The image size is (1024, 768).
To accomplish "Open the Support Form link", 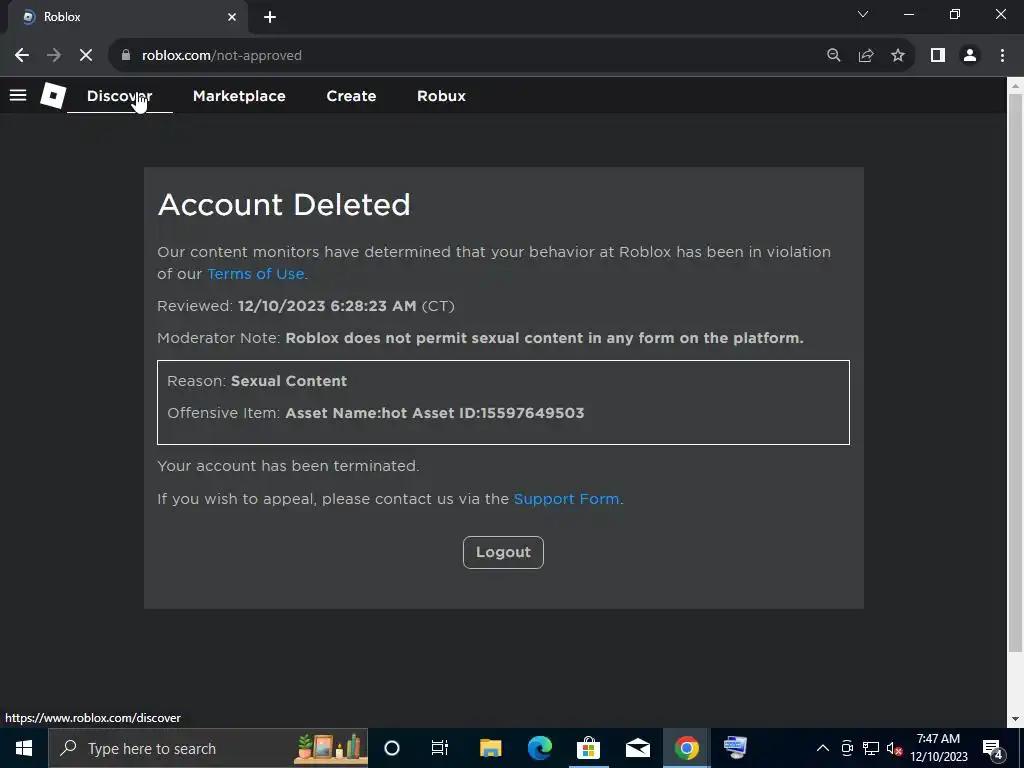I will click(x=566, y=499).
